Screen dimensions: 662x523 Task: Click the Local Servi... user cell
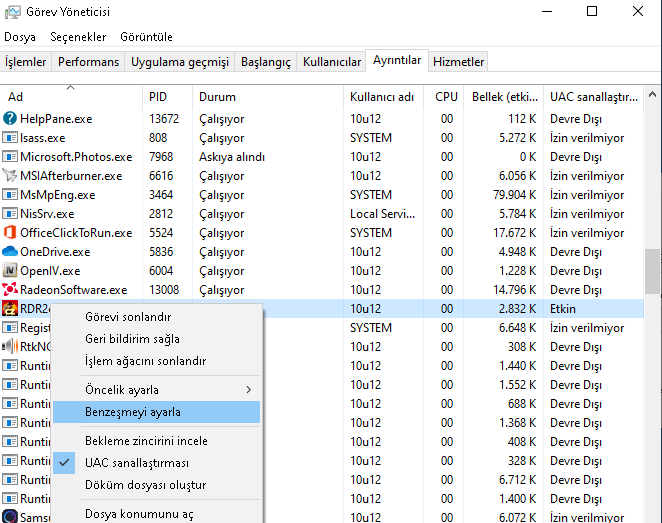[383, 214]
